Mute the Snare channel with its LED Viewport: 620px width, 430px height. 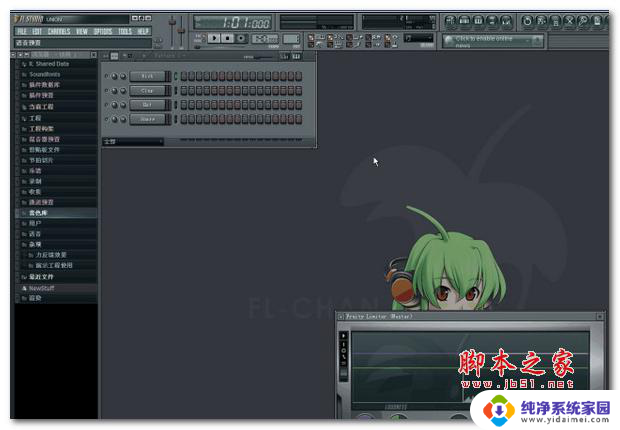click(106, 119)
